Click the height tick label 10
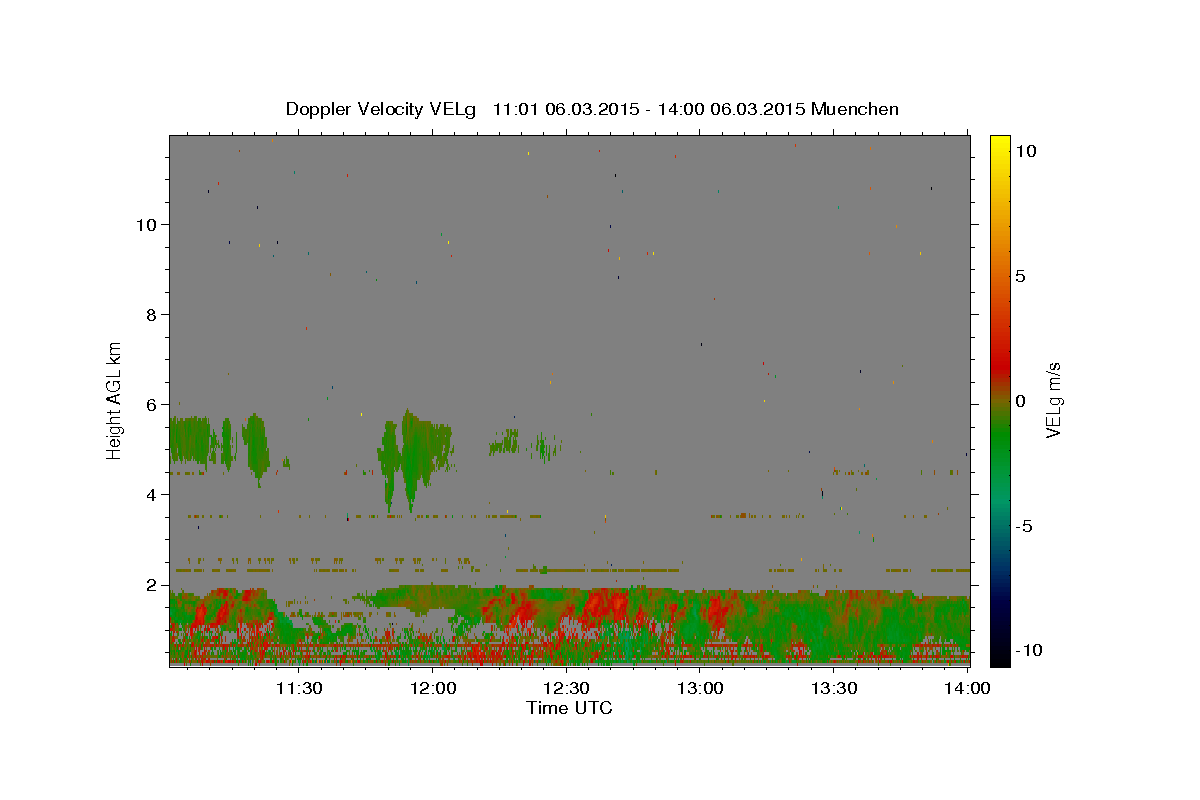The height and width of the screenshot is (800, 1200). tap(146, 224)
